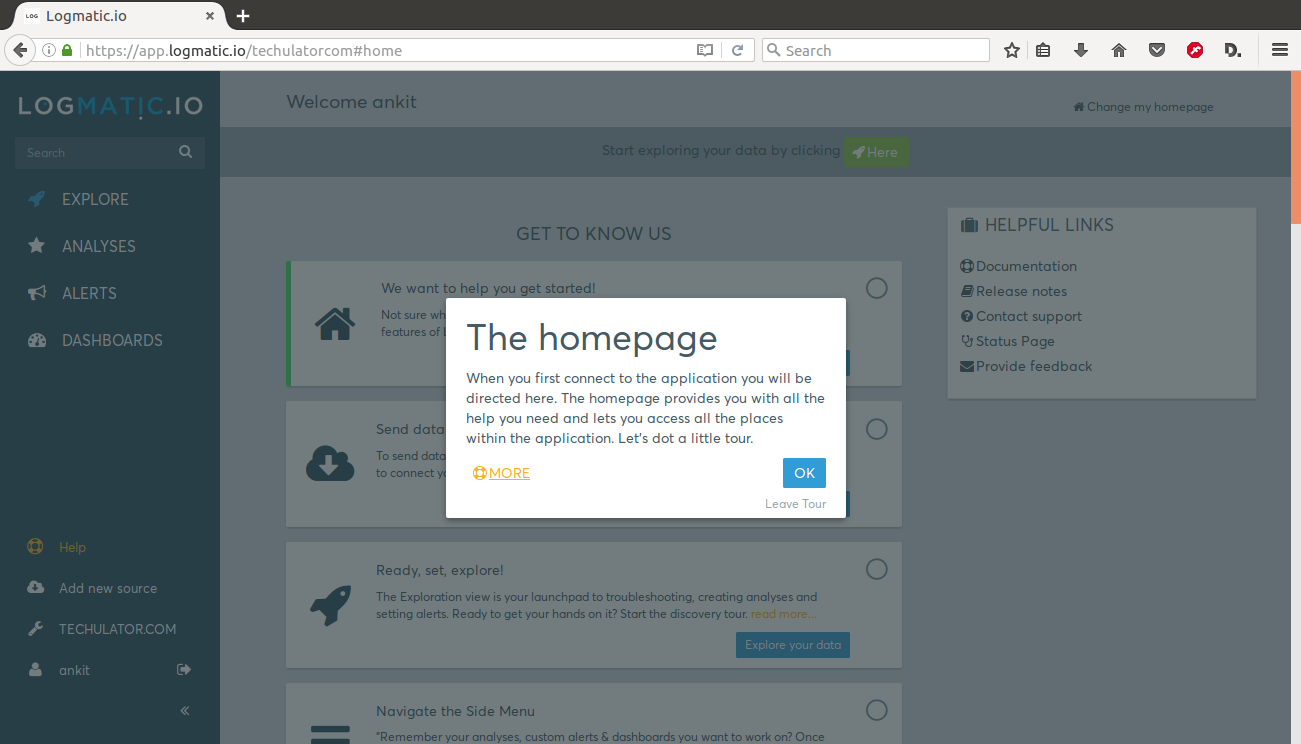Click the 'GET TO KNOW US' heading

[594, 234]
